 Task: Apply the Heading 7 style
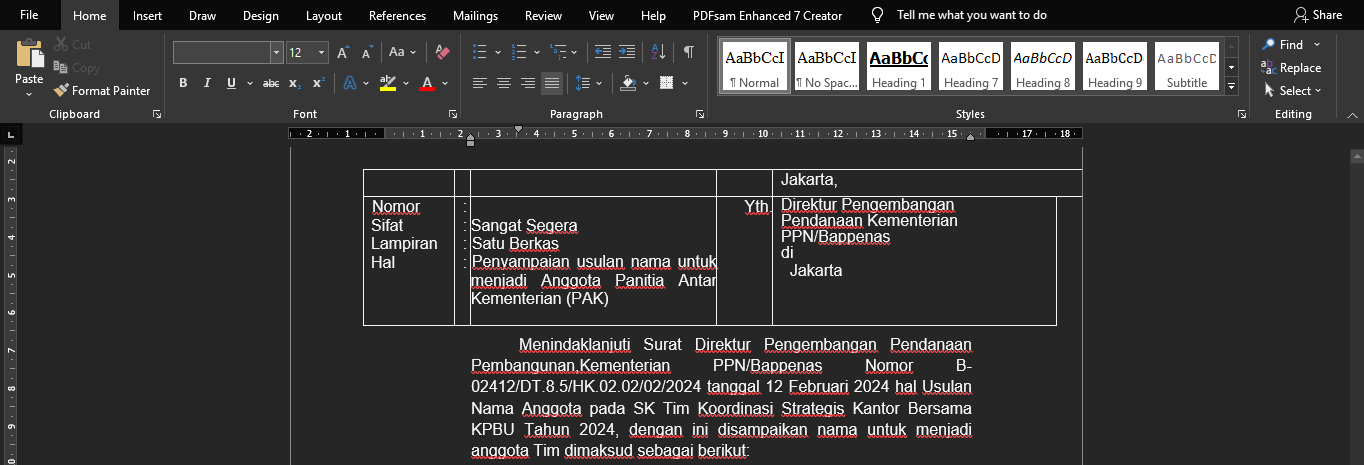click(x=971, y=66)
